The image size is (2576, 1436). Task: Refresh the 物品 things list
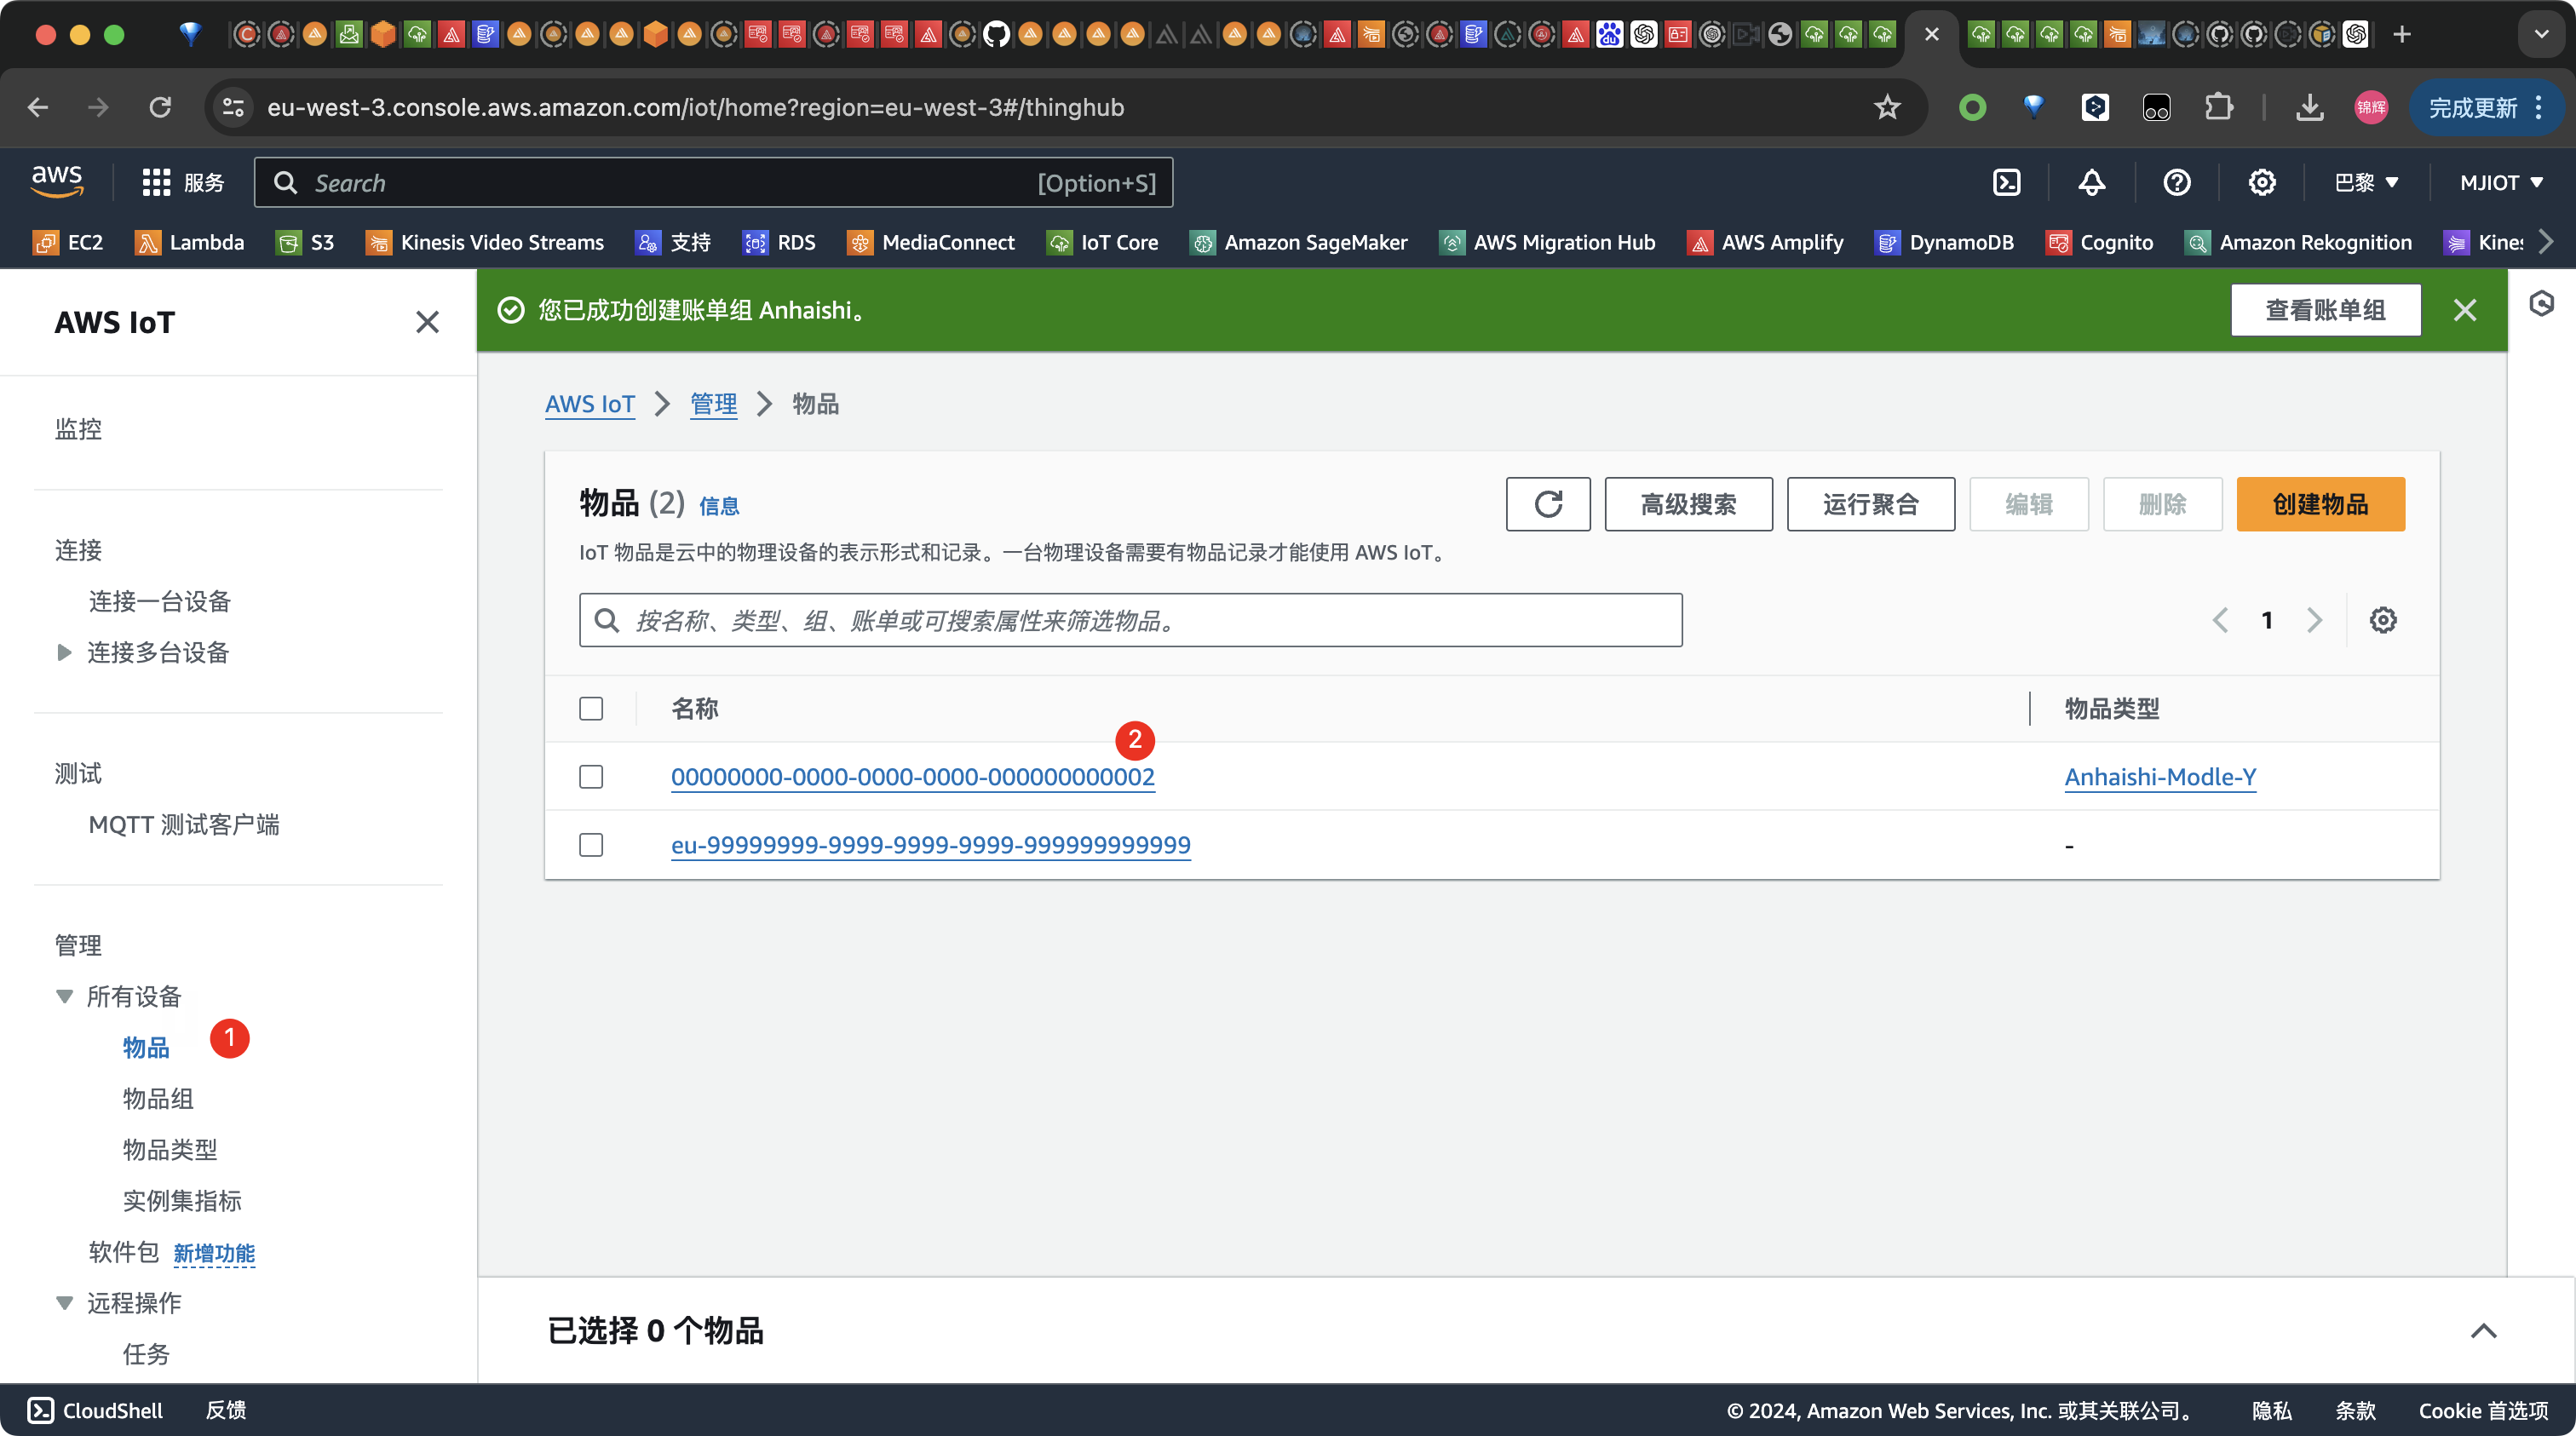coord(1548,504)
